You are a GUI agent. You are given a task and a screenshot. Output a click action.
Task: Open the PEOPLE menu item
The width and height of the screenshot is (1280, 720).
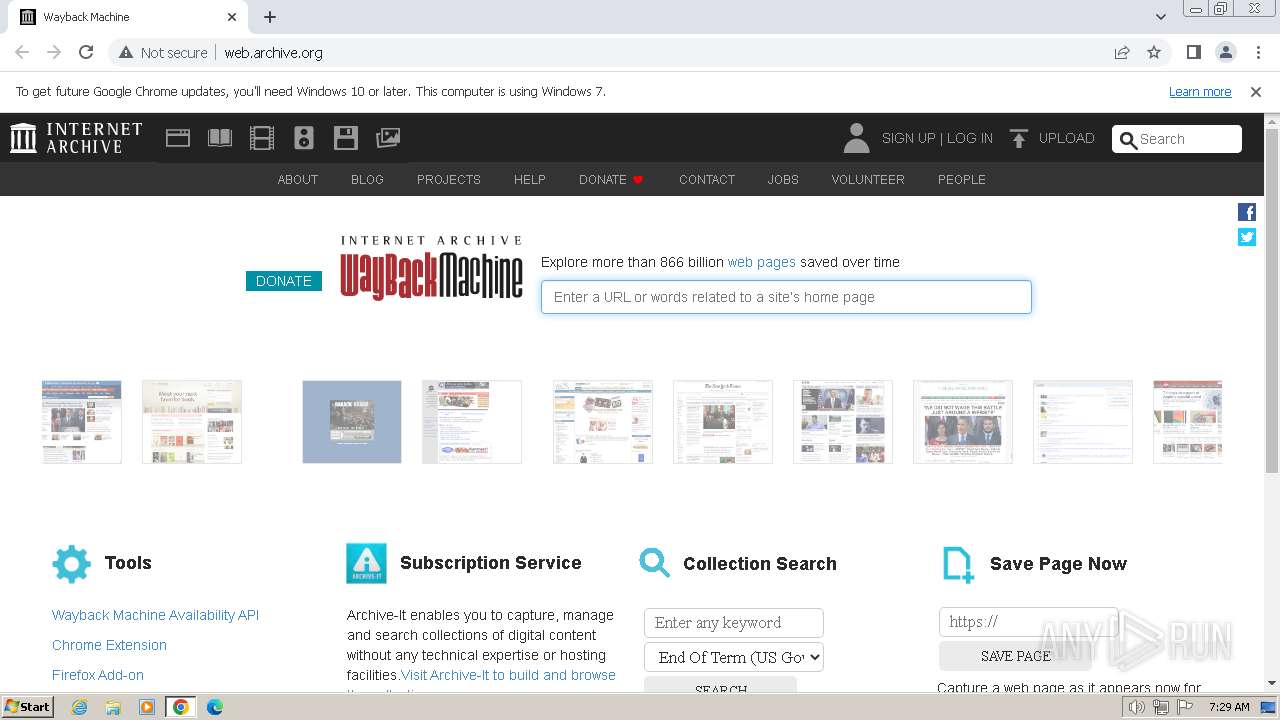962,180
